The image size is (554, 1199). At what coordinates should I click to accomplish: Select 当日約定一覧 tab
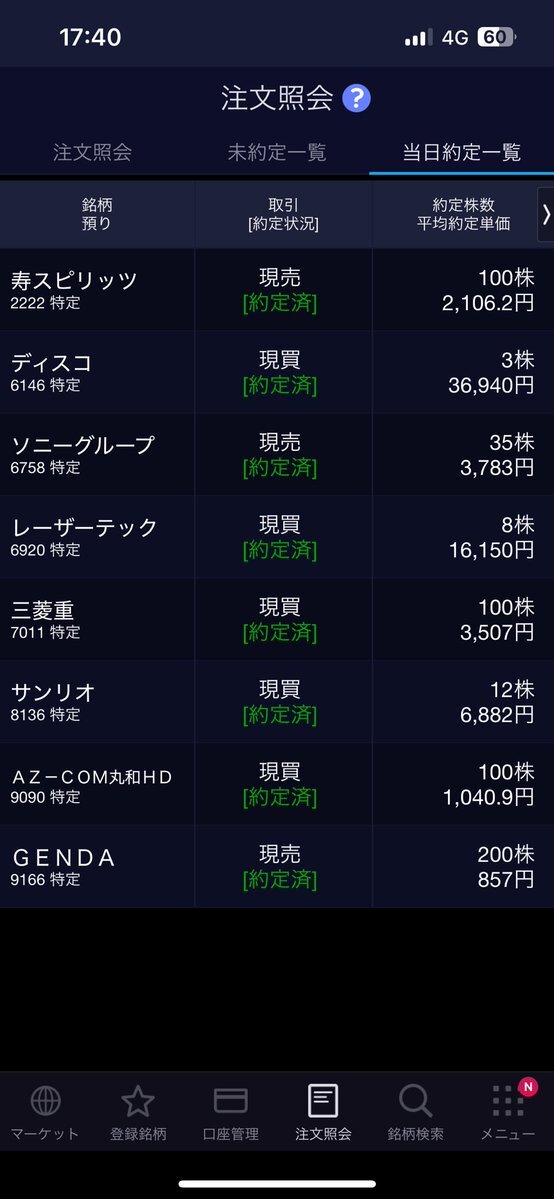tap(461, 152)
